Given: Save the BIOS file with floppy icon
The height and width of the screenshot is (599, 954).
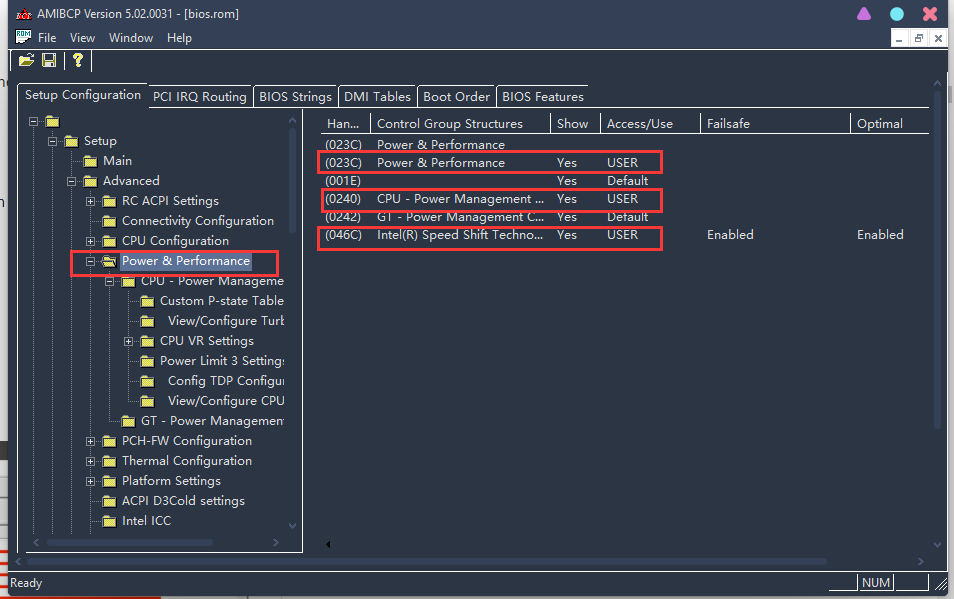Looking at the screenshot, I should click(x=49, y=60).
